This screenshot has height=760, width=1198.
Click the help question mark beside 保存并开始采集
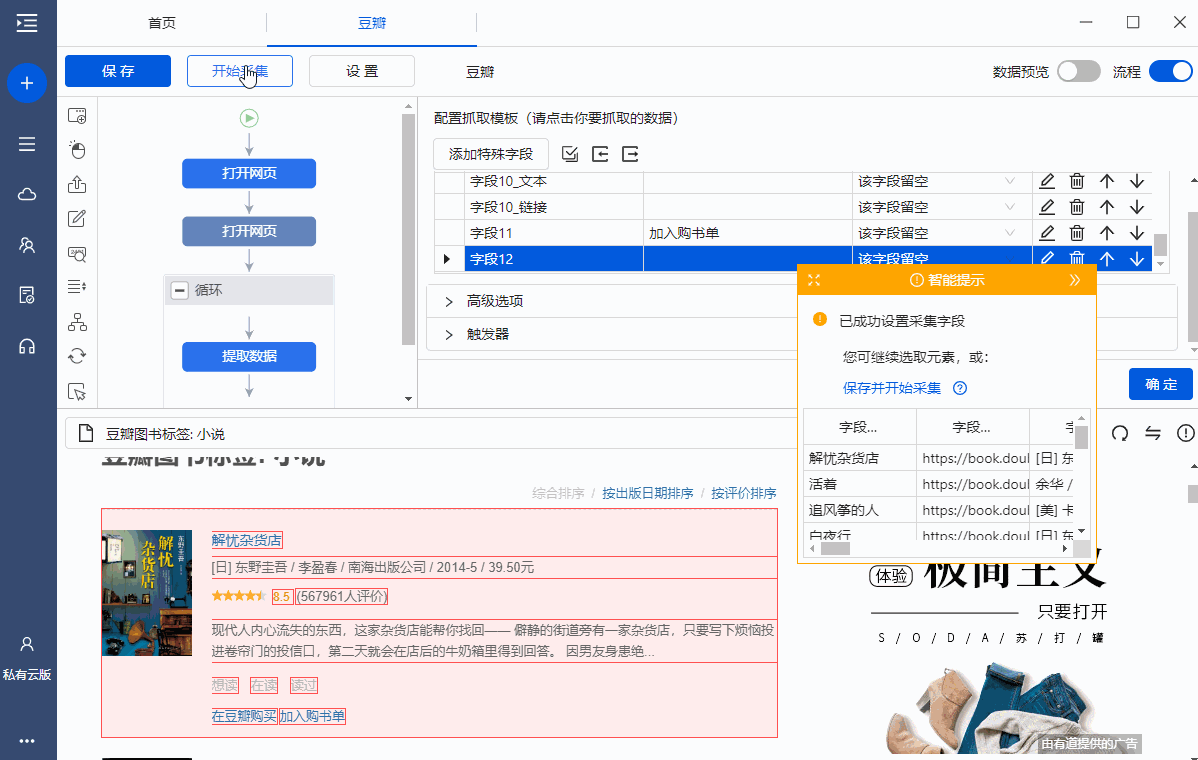[960, 388]
